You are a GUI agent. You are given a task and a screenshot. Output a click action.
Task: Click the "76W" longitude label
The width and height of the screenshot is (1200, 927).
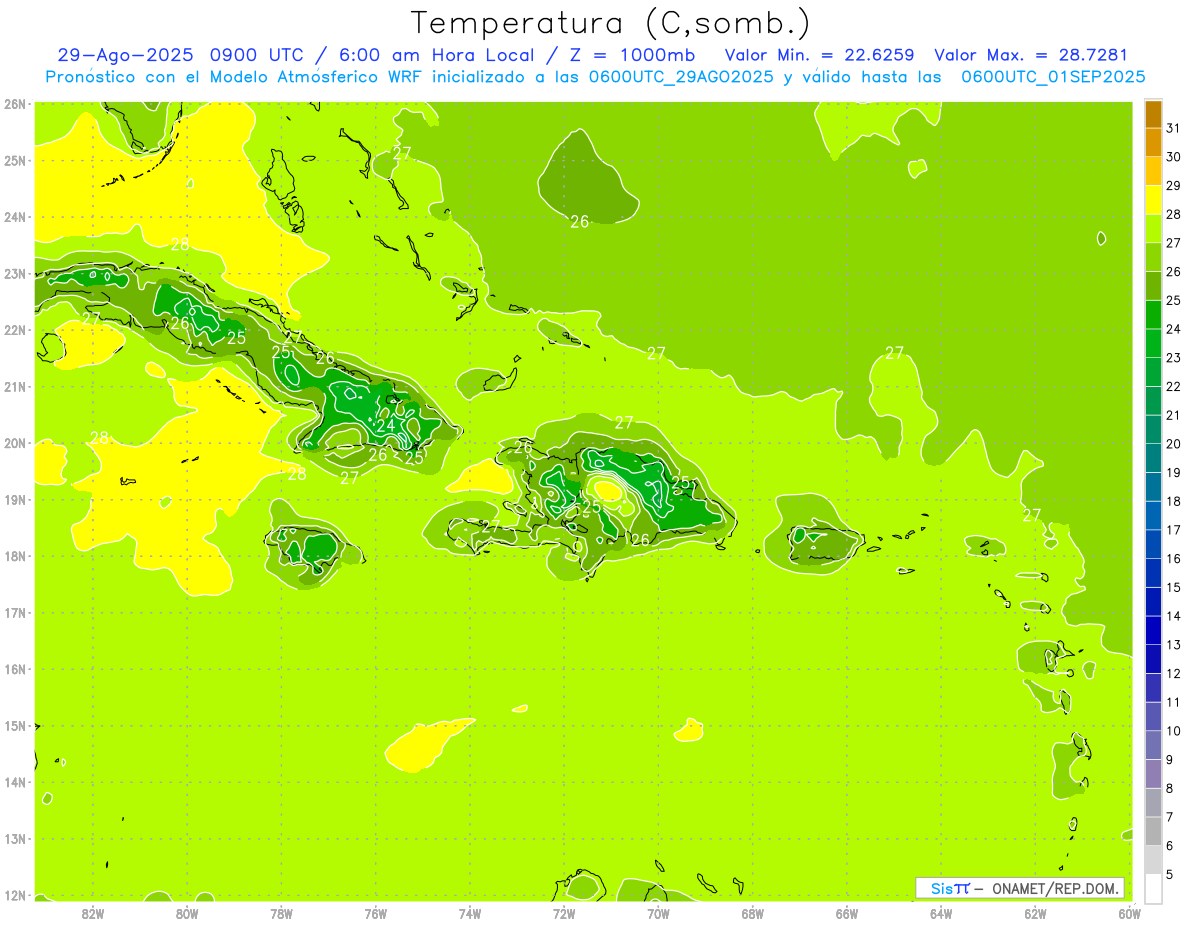pos(376,913)
